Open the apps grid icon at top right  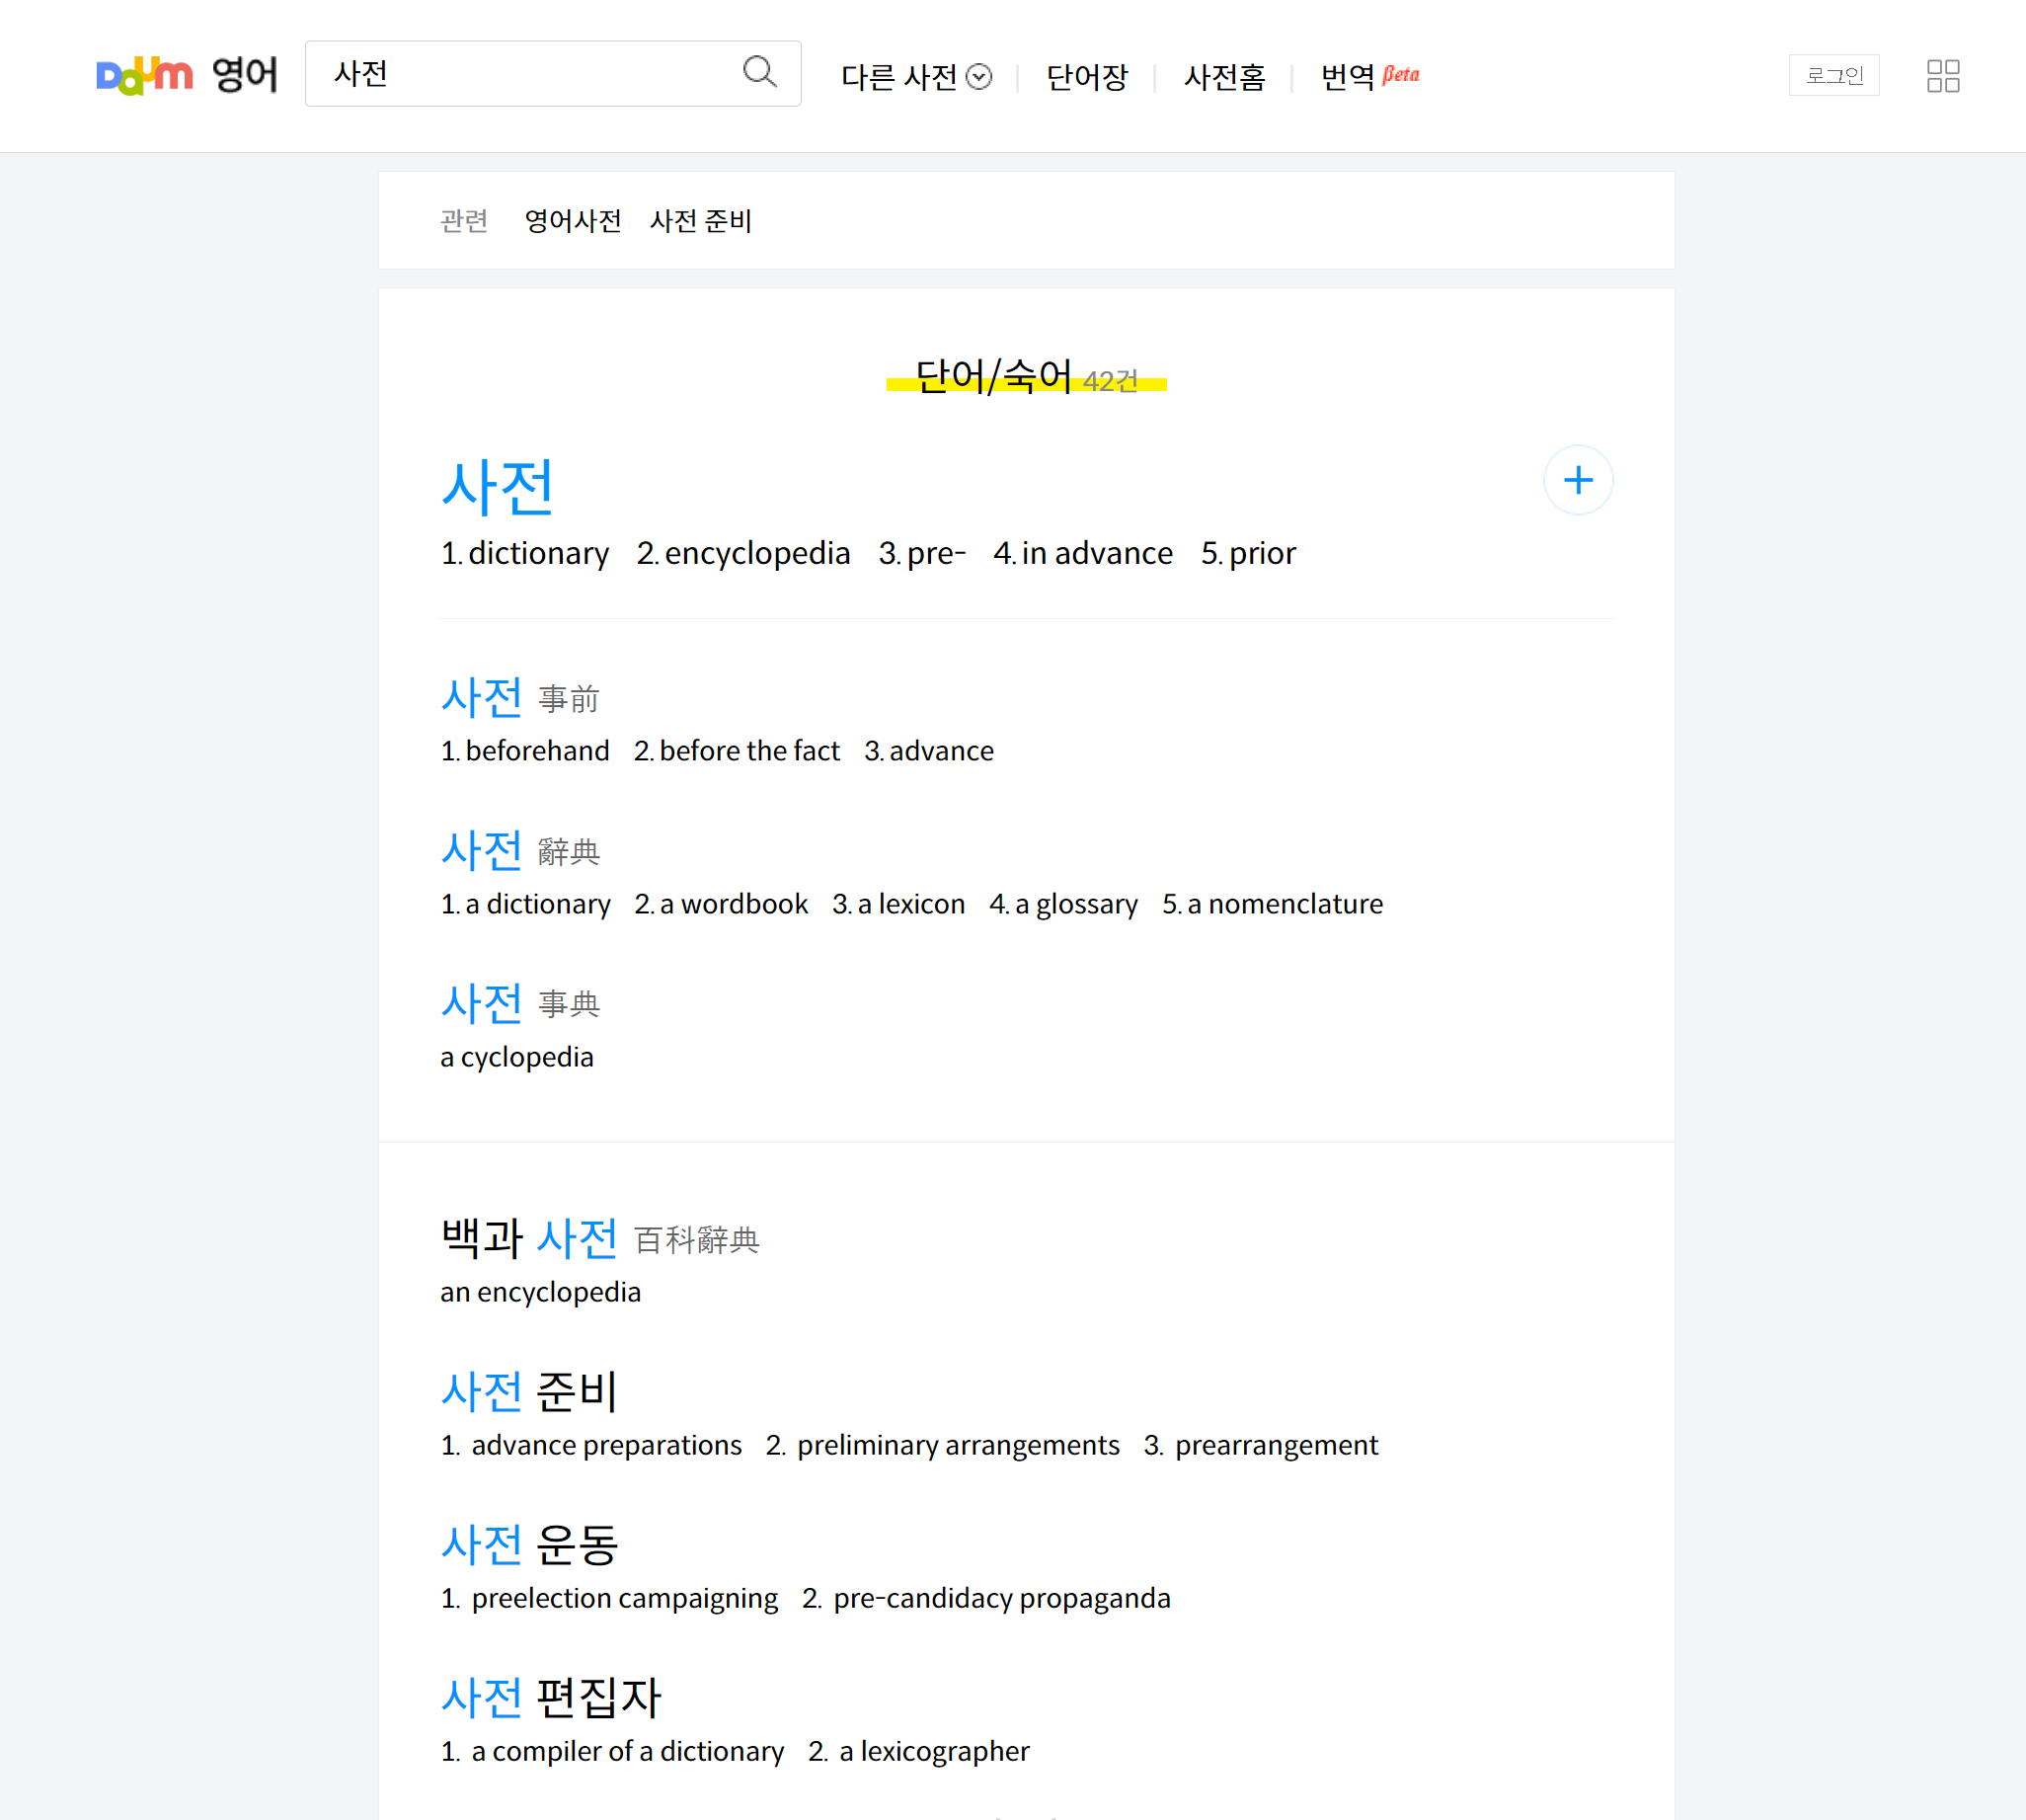[x=1943, y=75]
